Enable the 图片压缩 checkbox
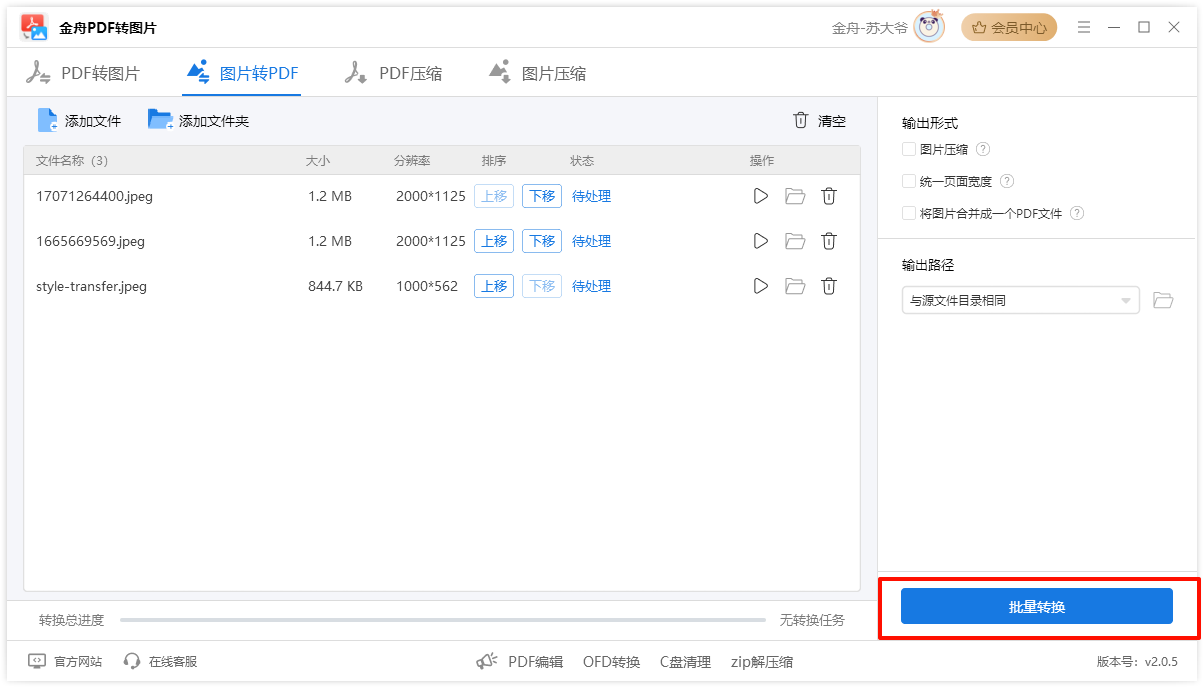 tap(909, 149)
